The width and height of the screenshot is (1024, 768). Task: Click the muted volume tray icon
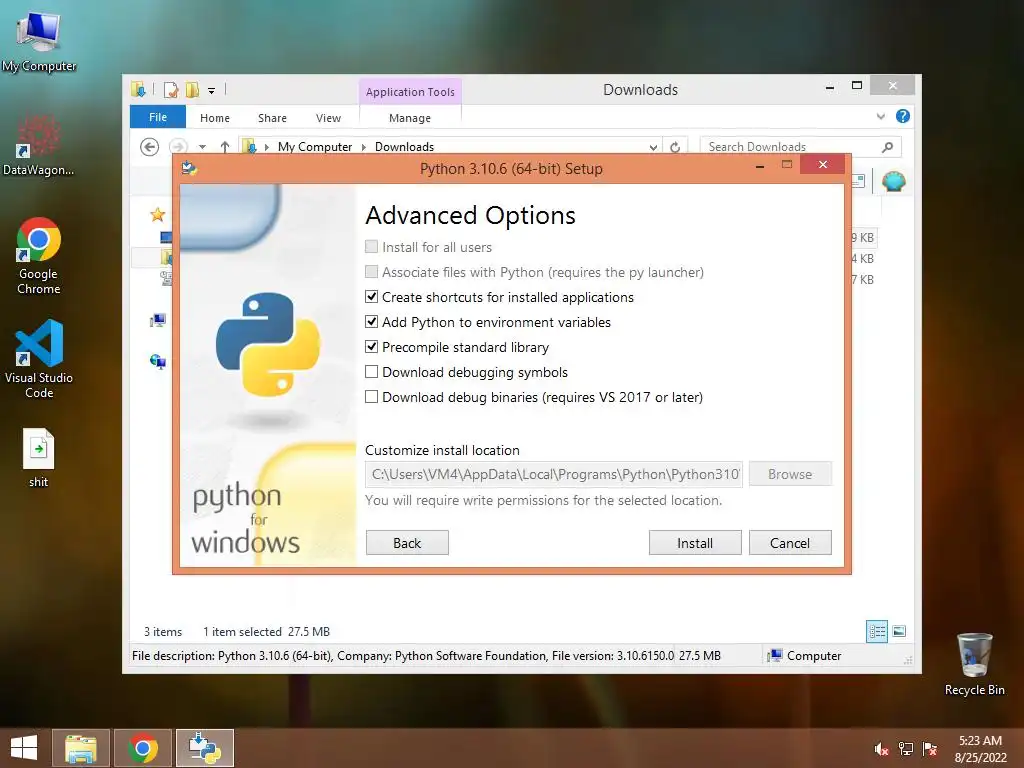pos(881,749)
